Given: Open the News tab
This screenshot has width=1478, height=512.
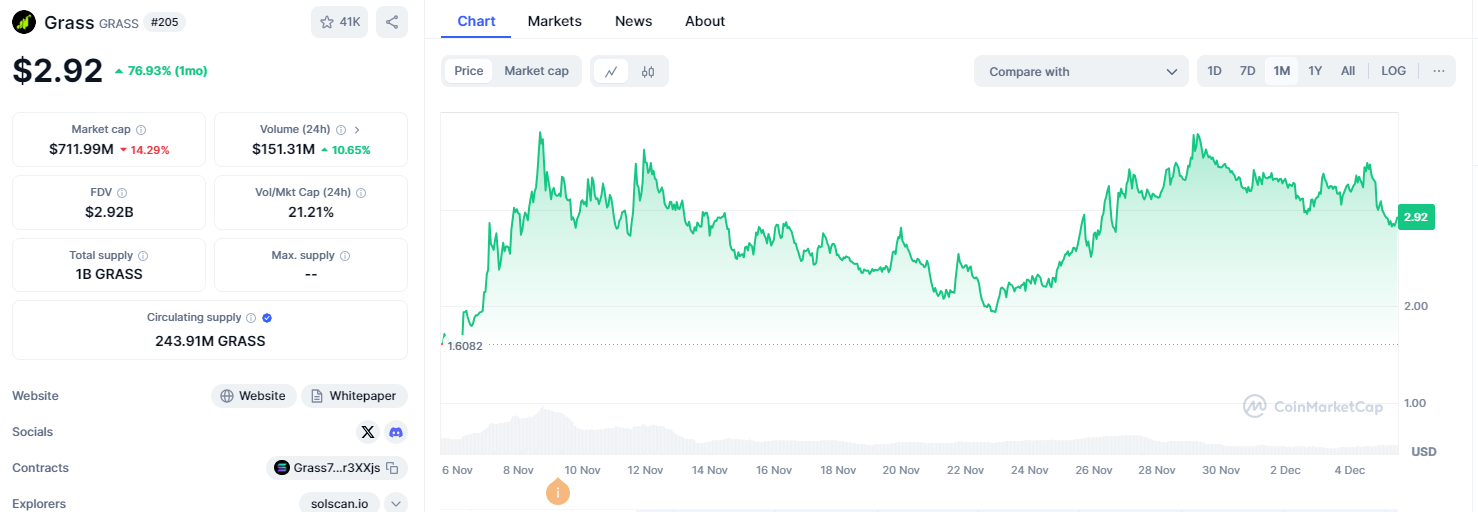Looking at the screenshot, I should [633, 21].
